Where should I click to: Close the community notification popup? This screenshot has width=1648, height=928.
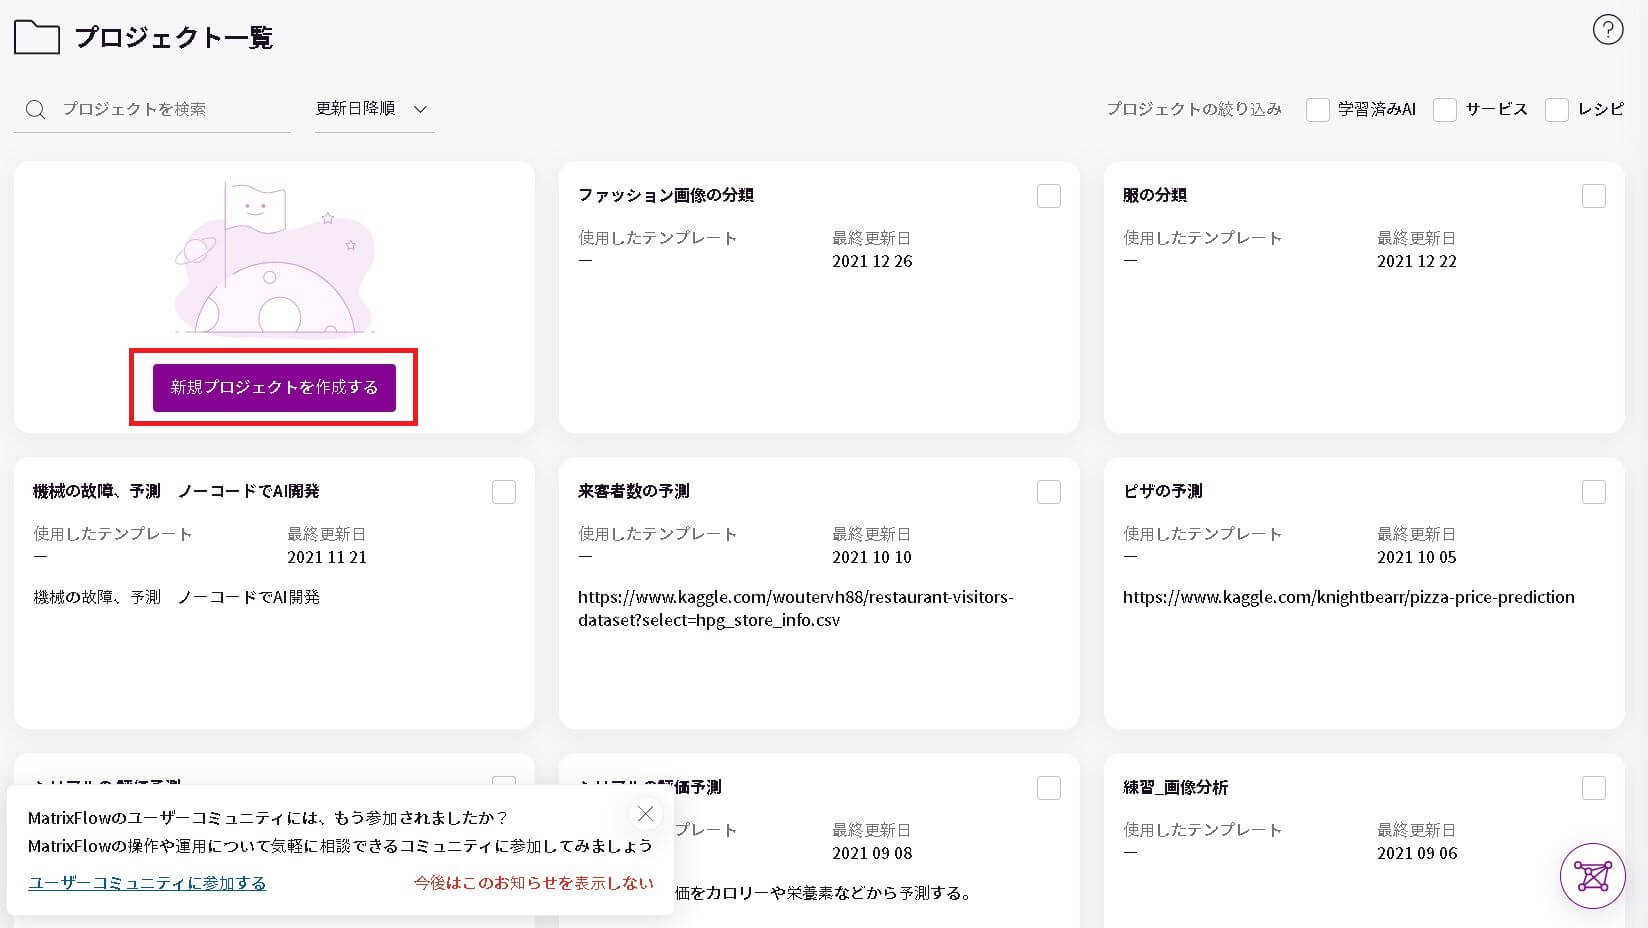[645, 814]
